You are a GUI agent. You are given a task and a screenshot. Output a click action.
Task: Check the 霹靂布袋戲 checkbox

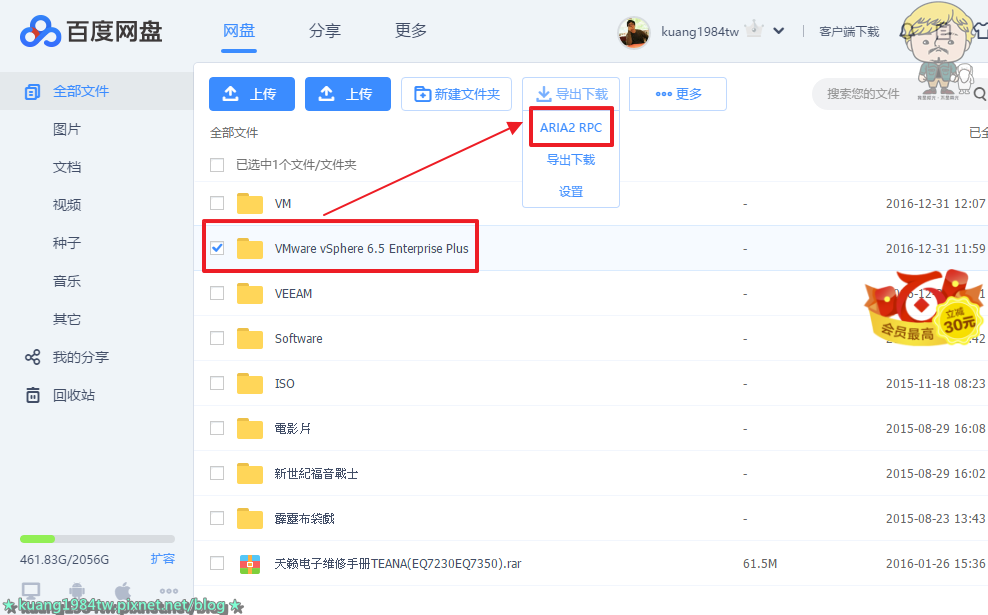pyautogui.click(x=217, y=518)
